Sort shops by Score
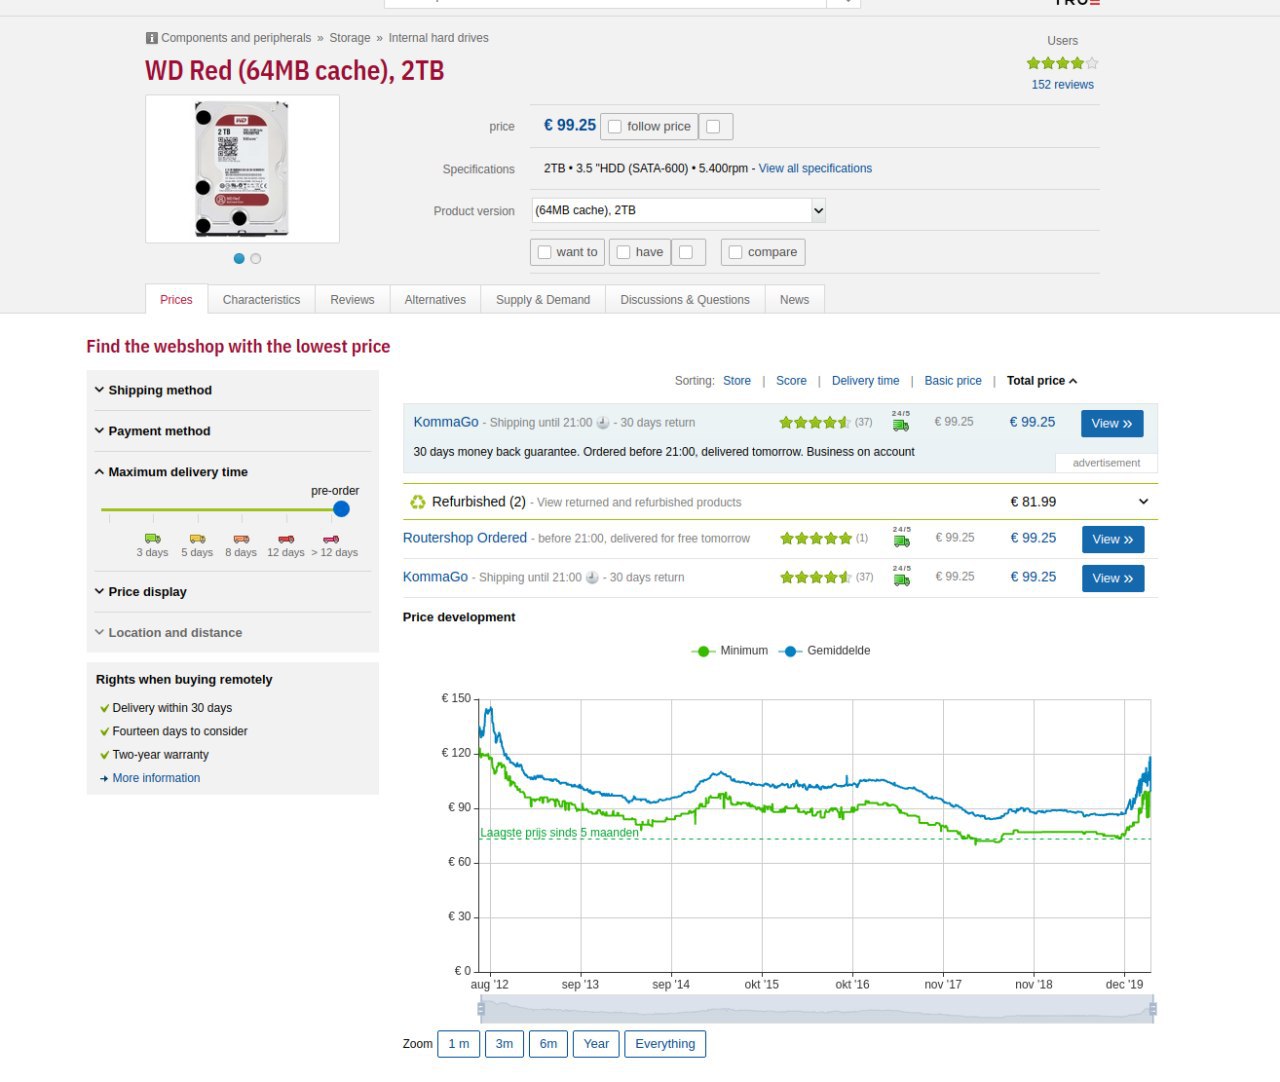 coord(791,381)
